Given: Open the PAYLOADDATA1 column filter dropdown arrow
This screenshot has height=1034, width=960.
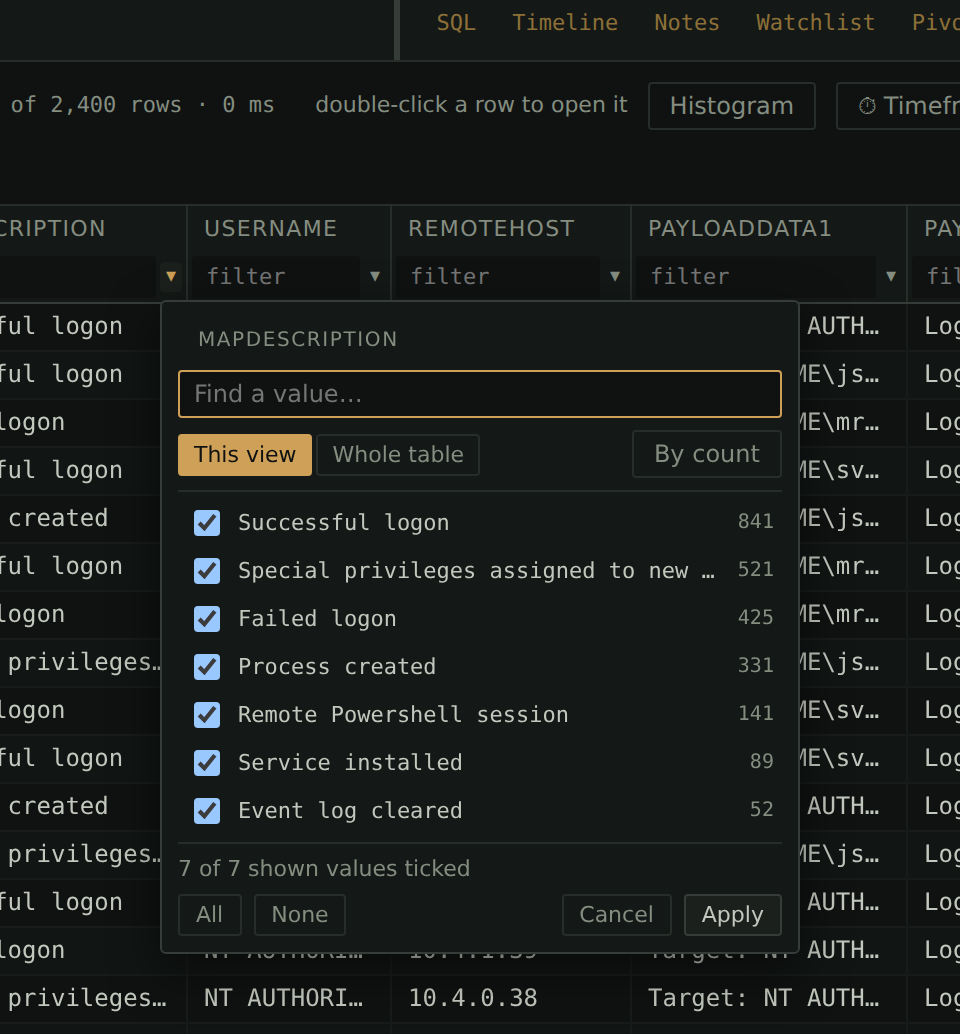Looking at the screenshot, I should [x=891, y=276].
